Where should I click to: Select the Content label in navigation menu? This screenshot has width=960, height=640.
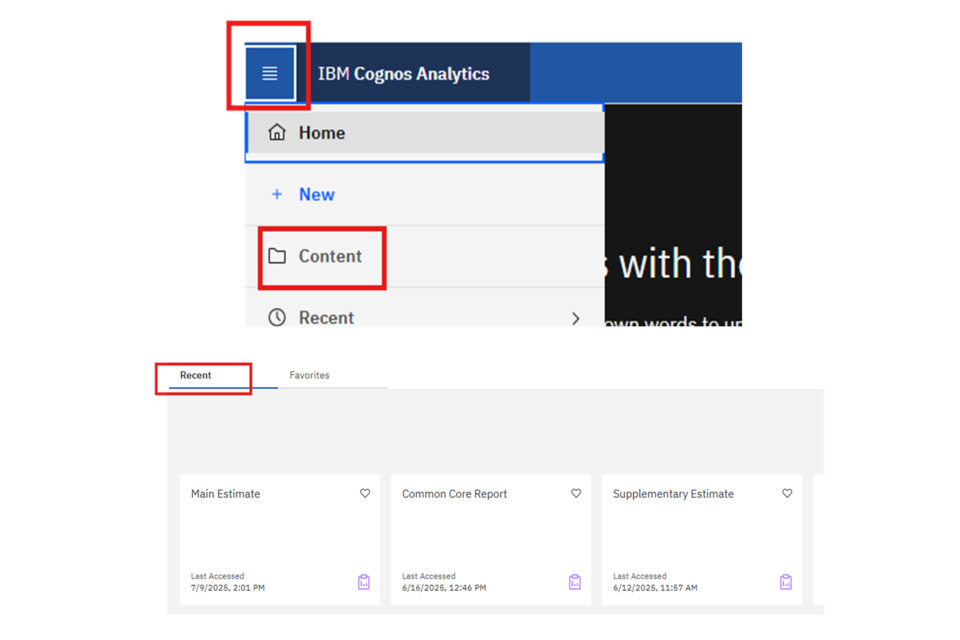pos(330,256)
